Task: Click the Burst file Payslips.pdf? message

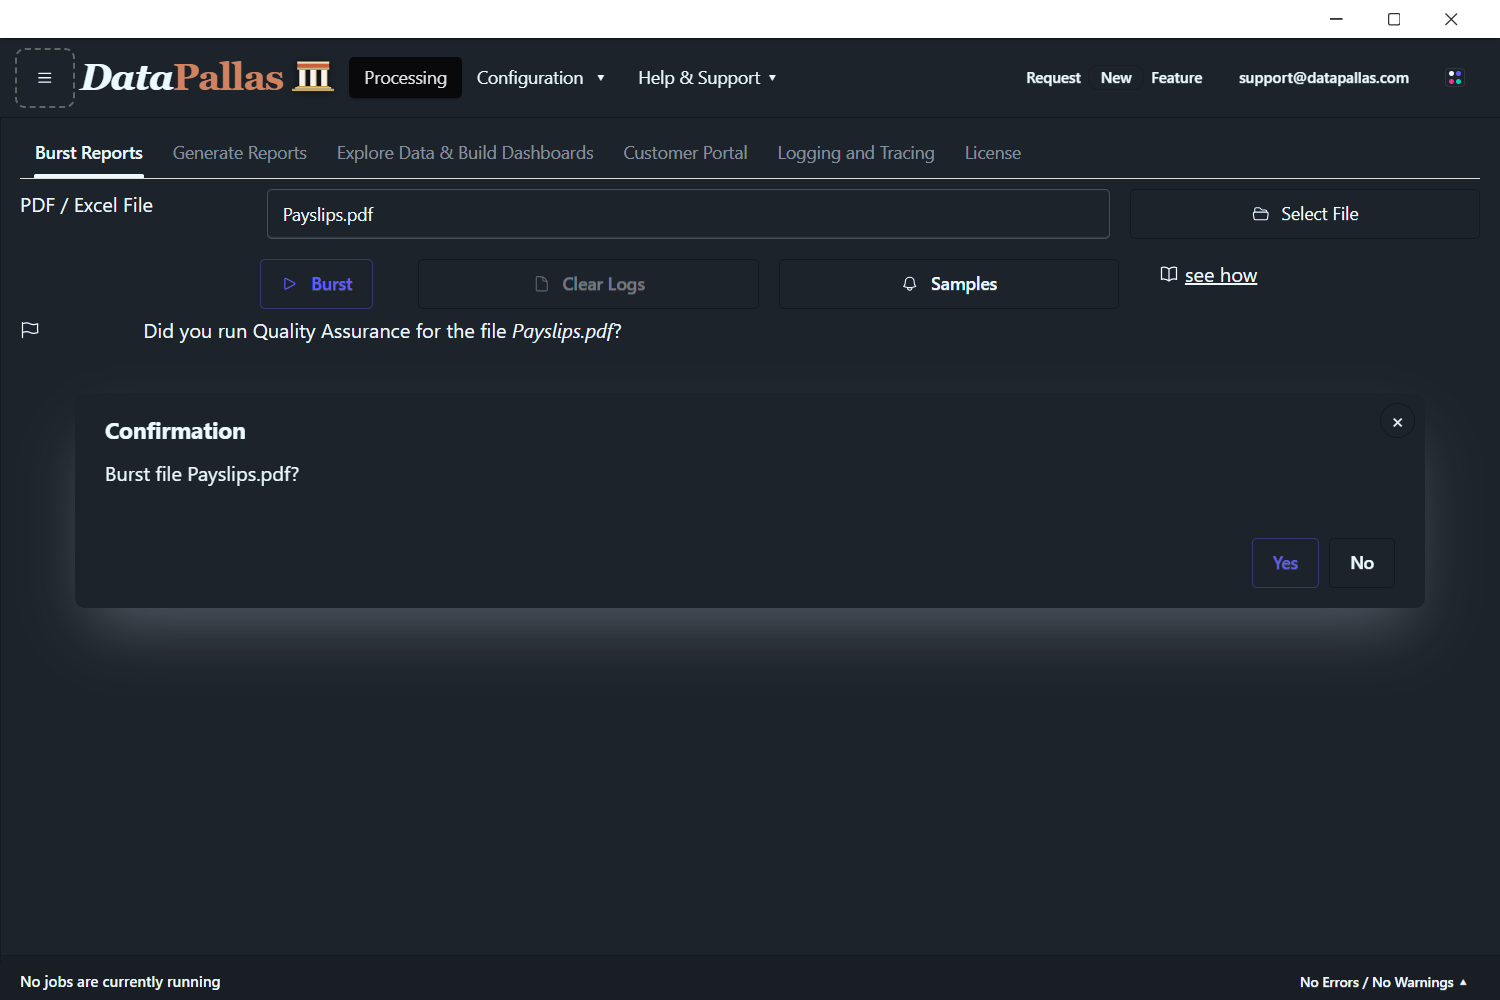Action: coord(202,474)
